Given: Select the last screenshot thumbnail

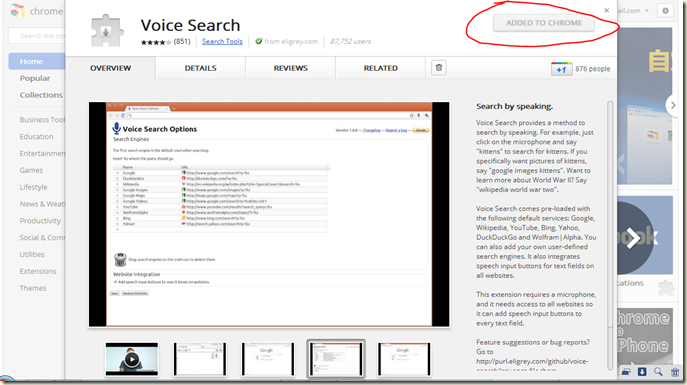Looking at the screenshot, I should pos(404,360).
